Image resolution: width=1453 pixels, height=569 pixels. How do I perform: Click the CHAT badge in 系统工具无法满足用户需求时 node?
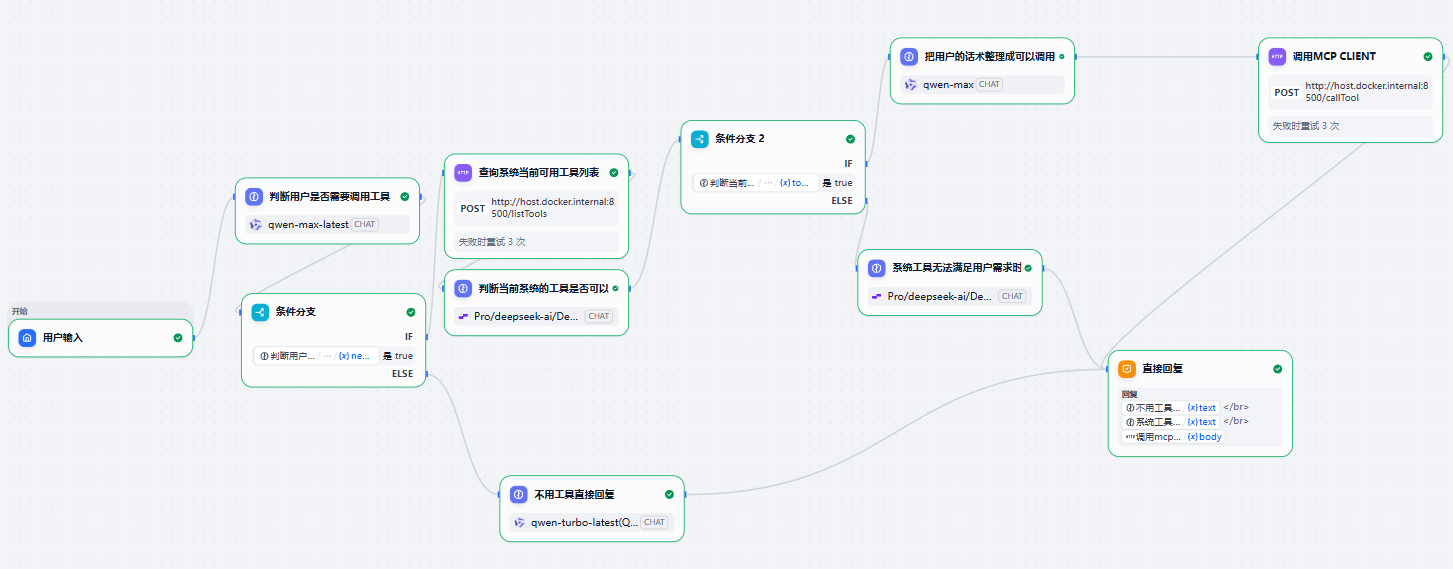pyautogui.click(x=1012, y=296)
